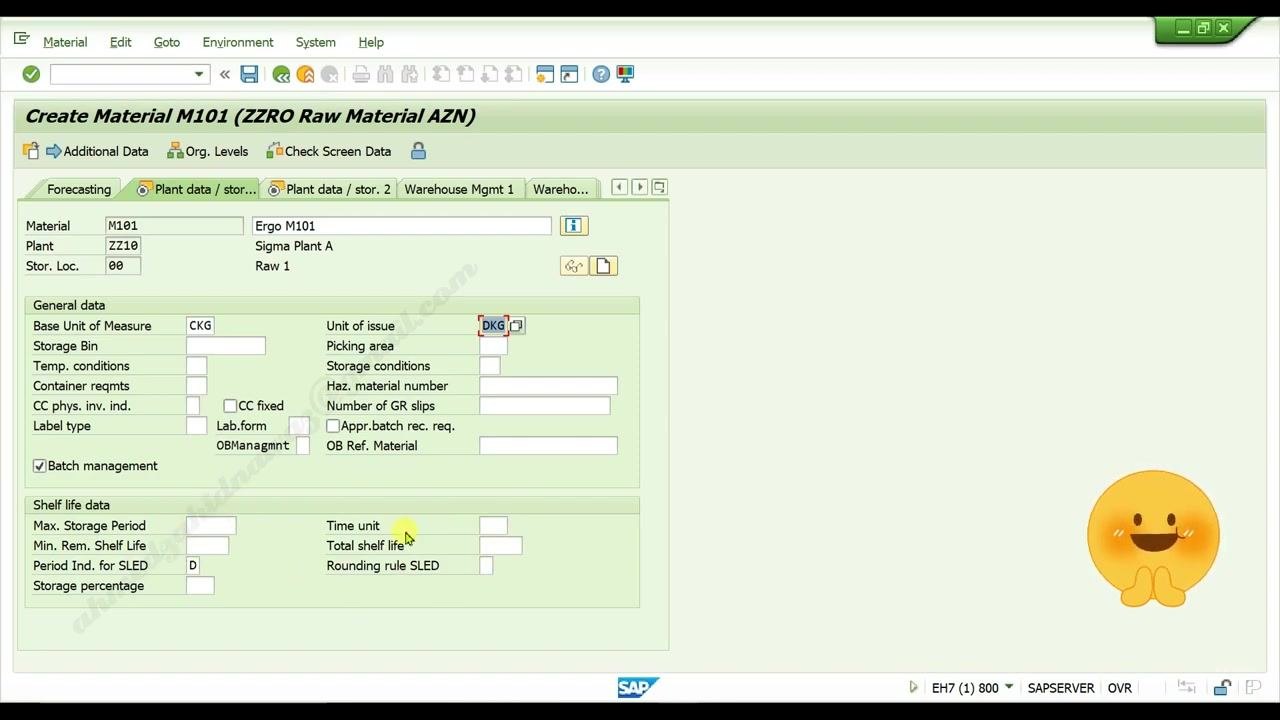Click the green Enter checkmark icon
The height and width of the screenshot is (720, 1280).
point(31,74)
